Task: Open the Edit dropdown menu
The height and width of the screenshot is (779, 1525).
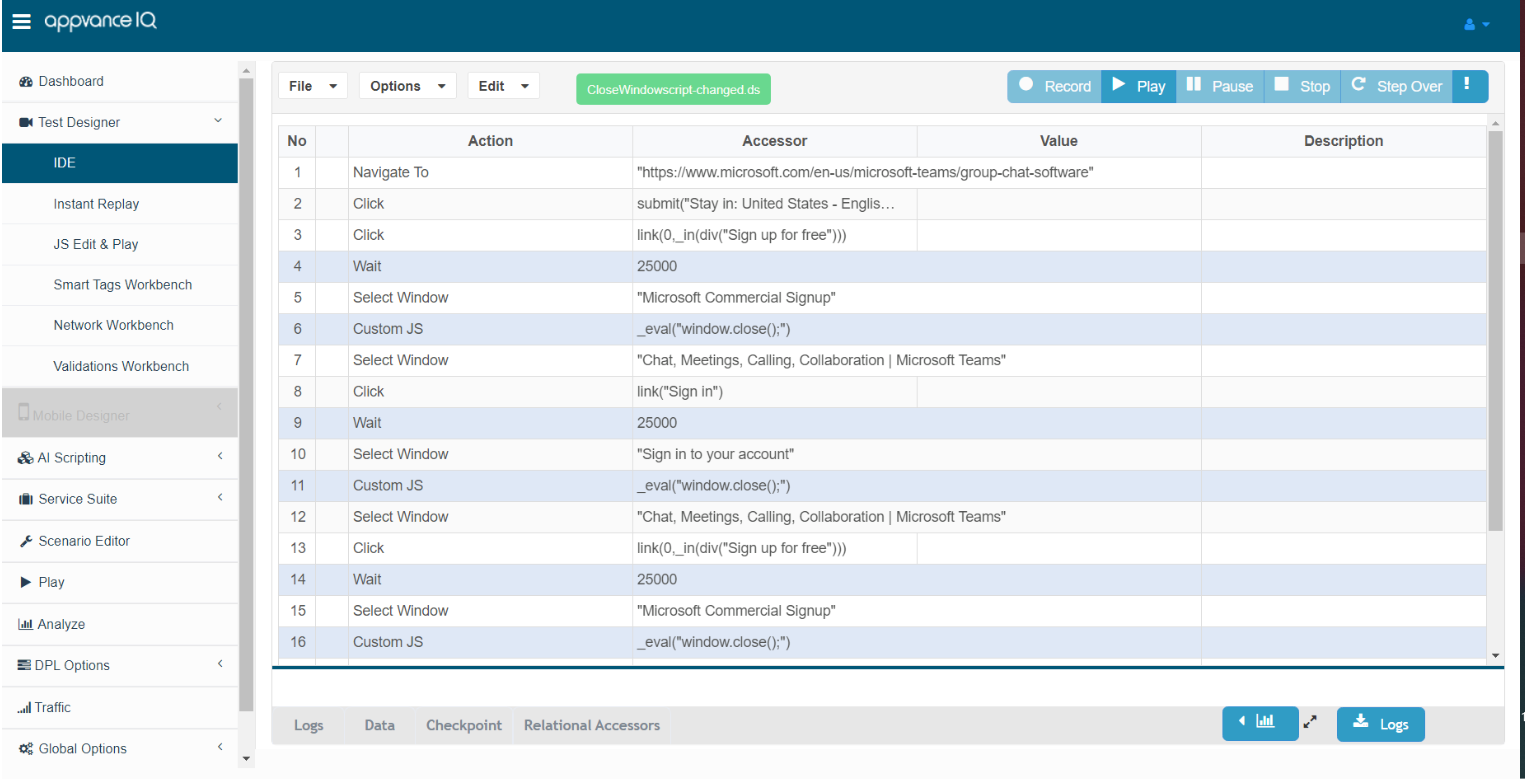Action: click(x=504, y=86)
